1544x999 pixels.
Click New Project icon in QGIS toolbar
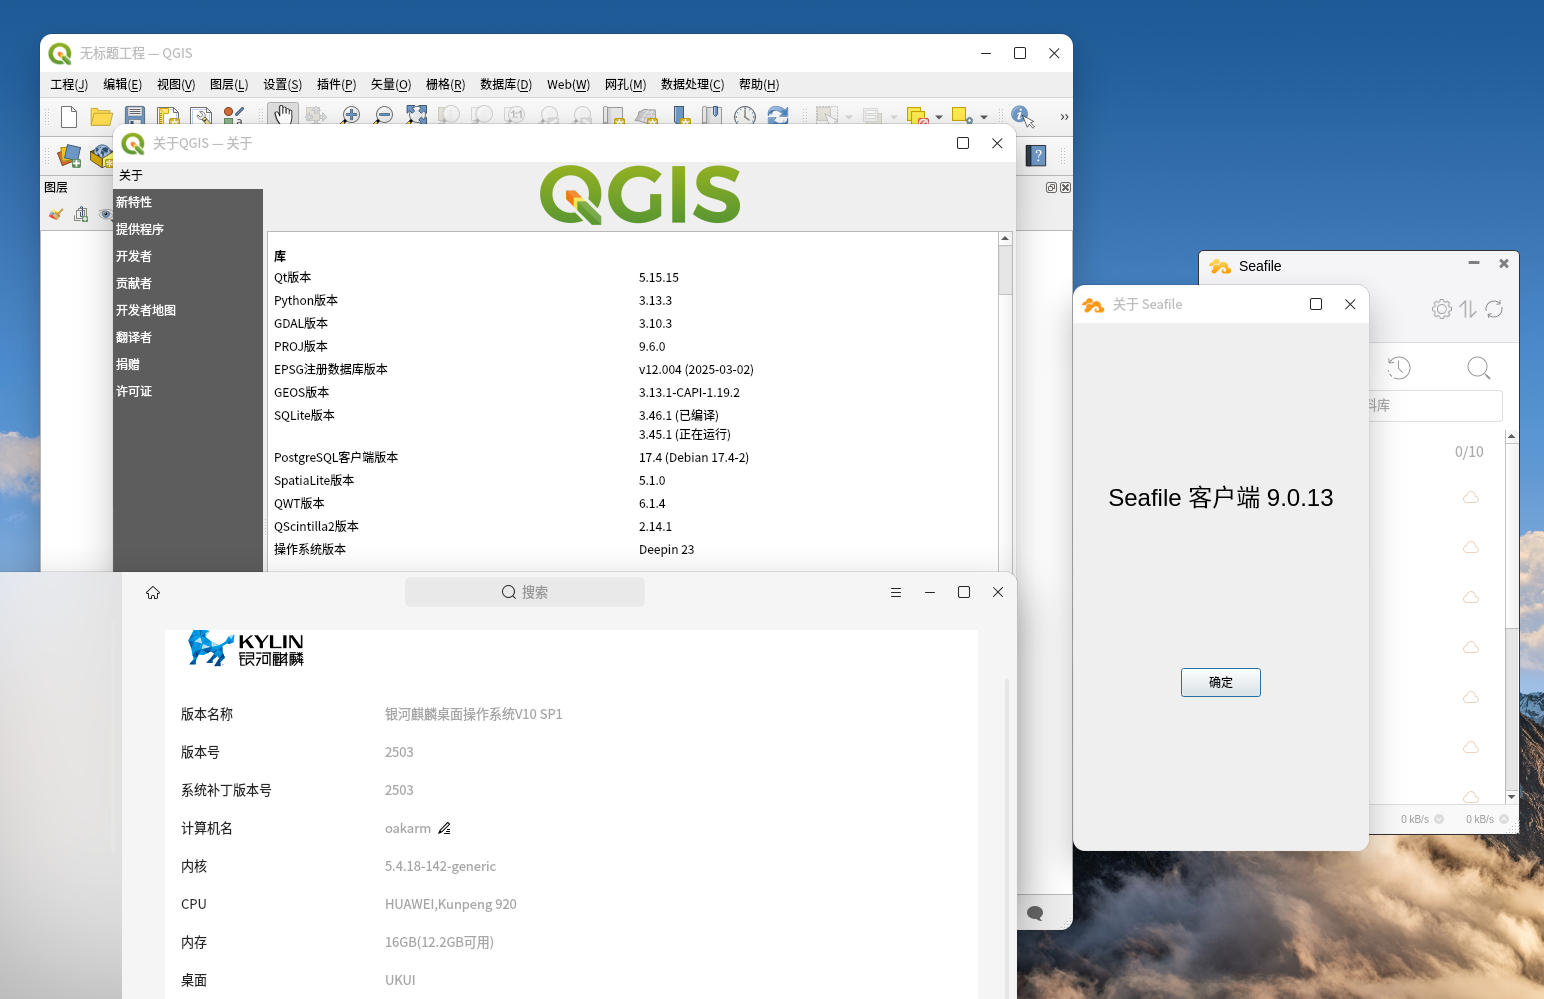coord(69,116)
